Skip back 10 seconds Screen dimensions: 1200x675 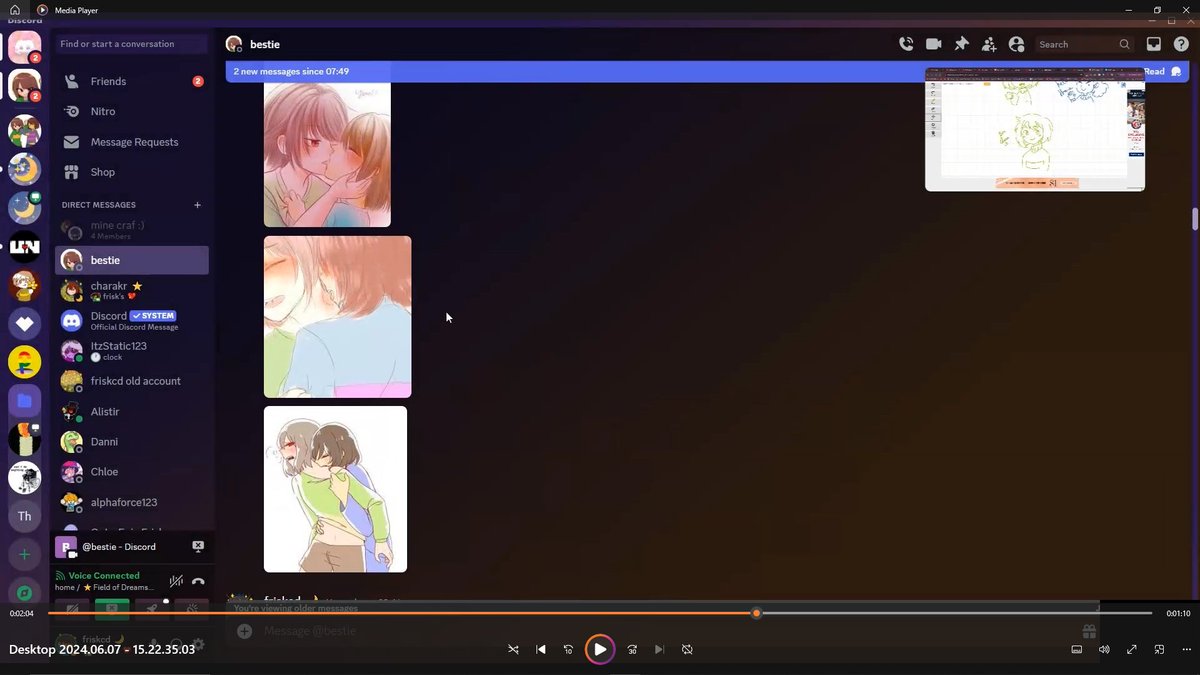click(x=568, y=649)
